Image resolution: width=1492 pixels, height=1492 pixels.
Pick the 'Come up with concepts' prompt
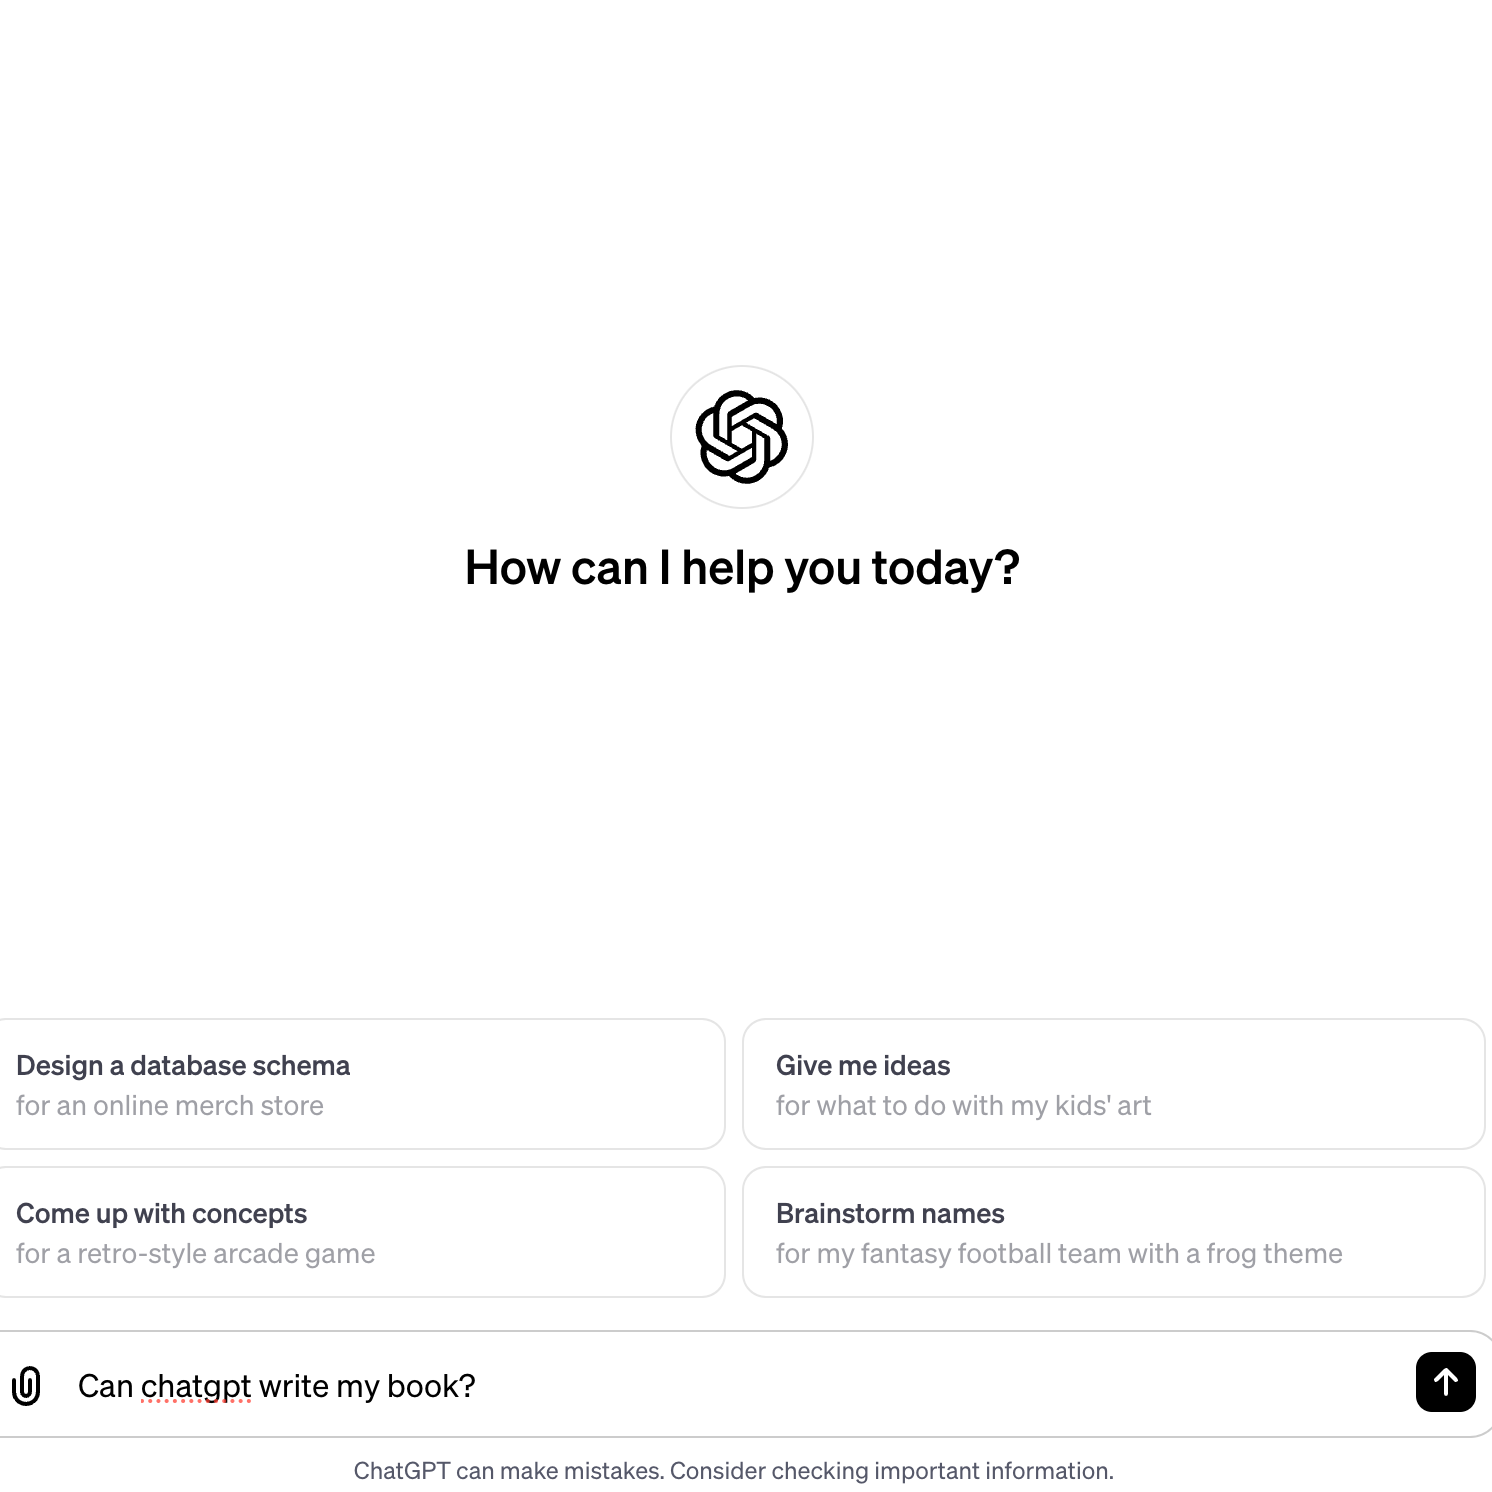360,1232
